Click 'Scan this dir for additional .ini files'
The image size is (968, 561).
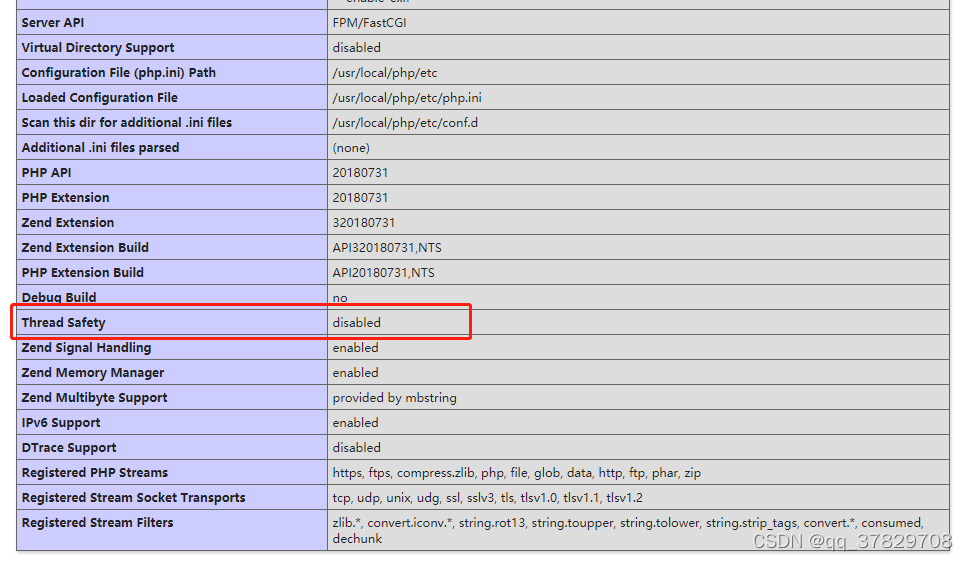click(x=127, y=123)
